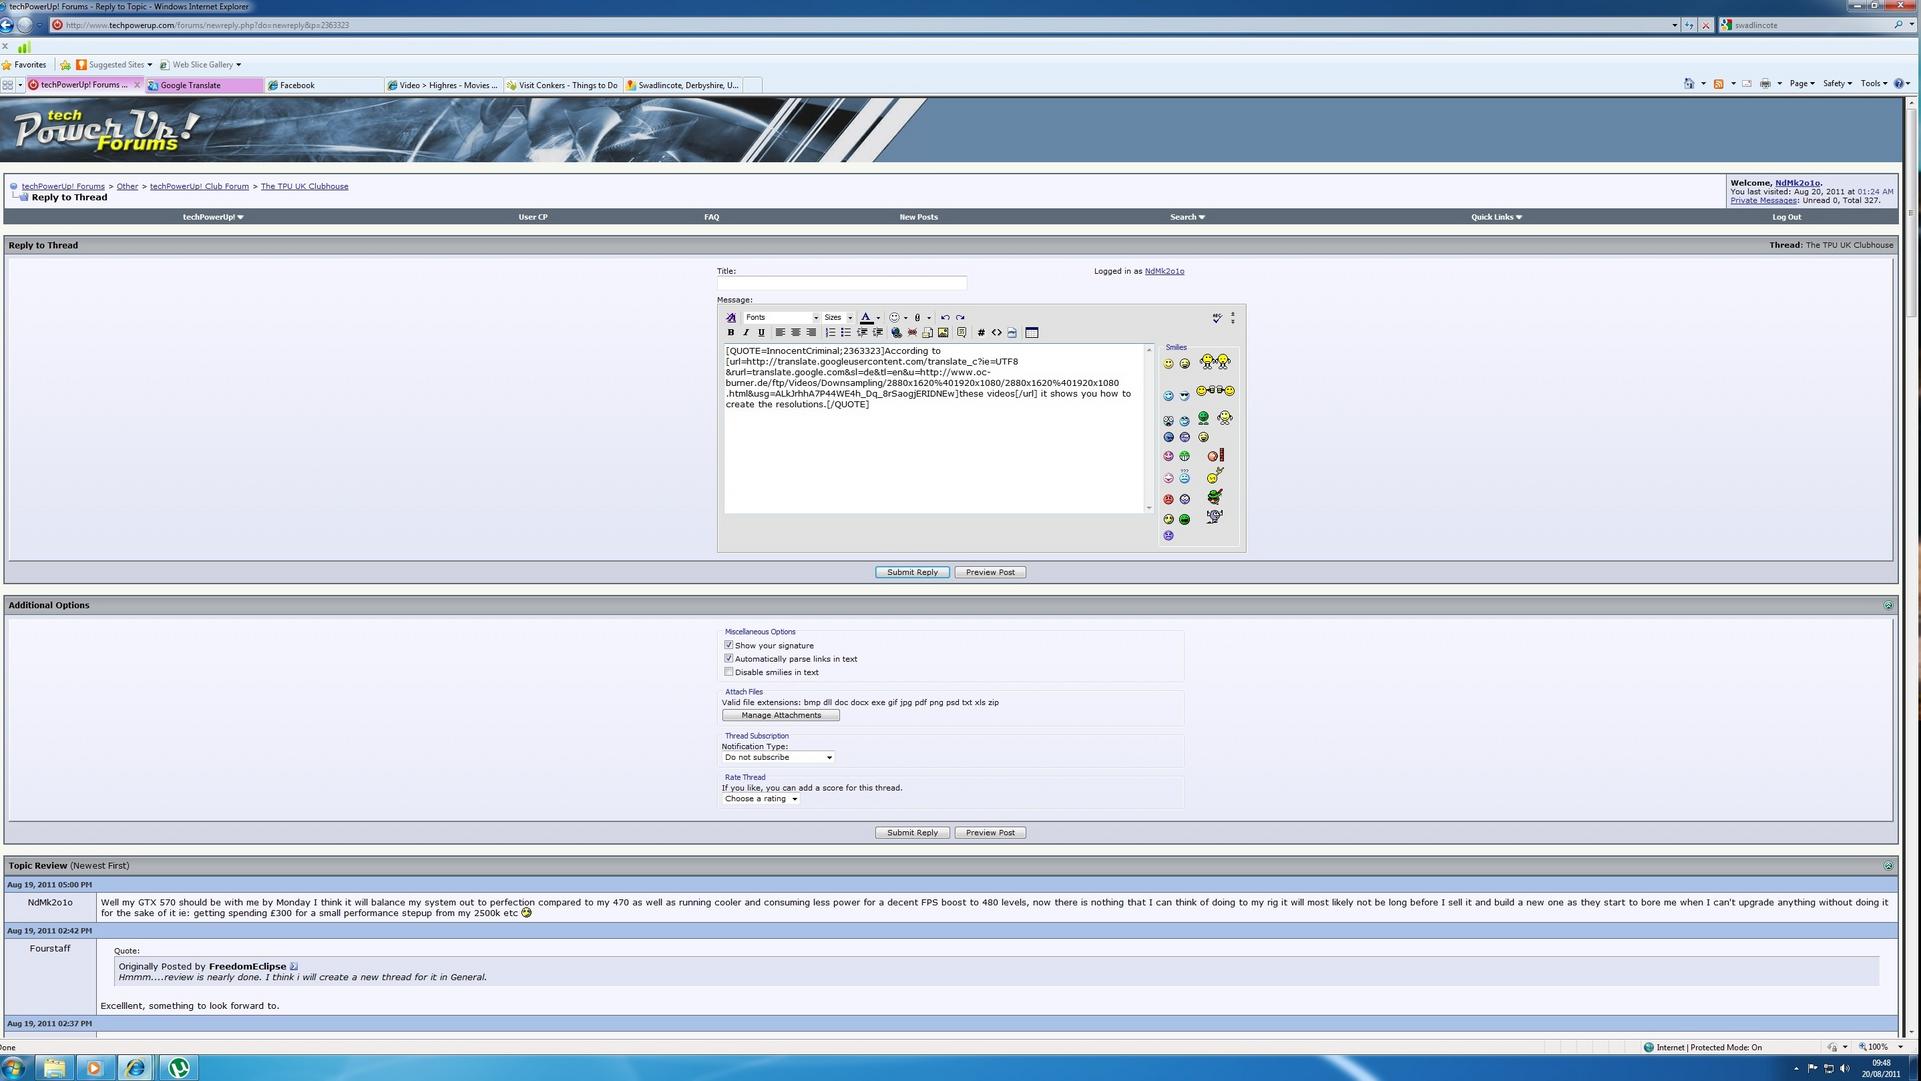1921x1081 pixels.
Task: Open the User CP navbar item
Action: (x=533, y=216)
